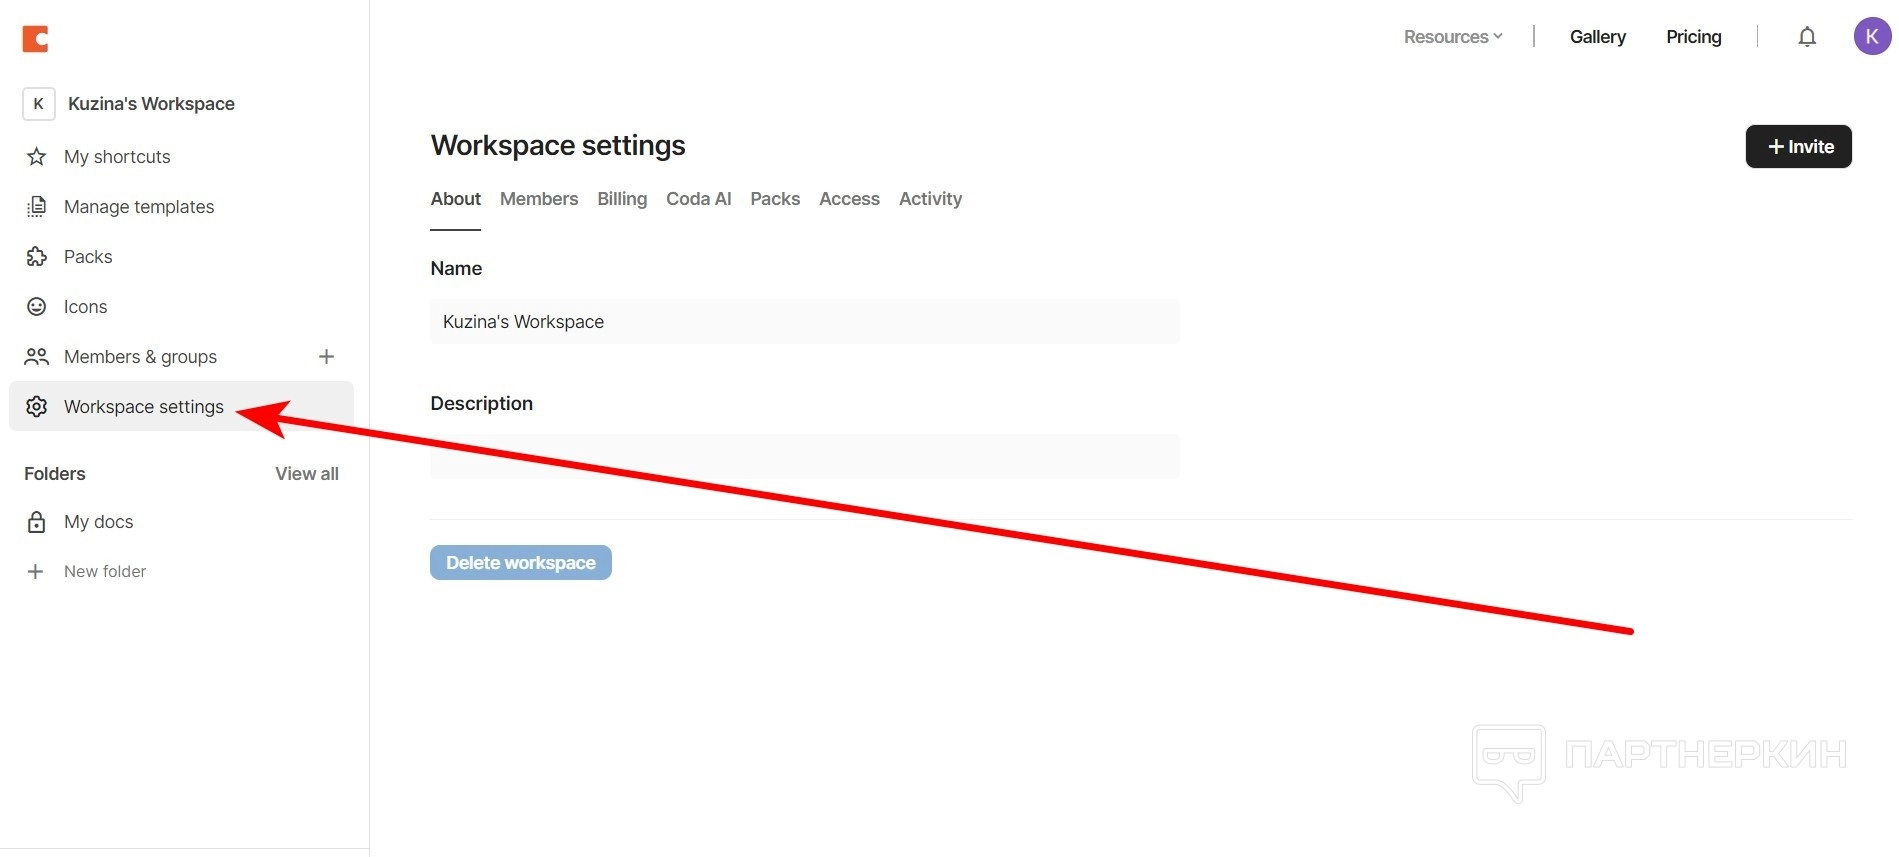Image resolution: width=1899 pixels, height=857 pixels.
Task: Expand the Resources dropdown
Action: click(1453, 37)
